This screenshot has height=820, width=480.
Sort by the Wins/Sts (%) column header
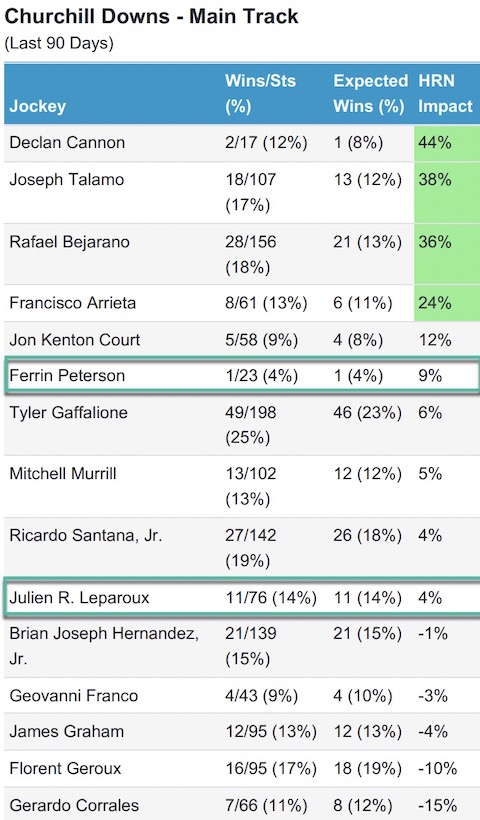click(260, 94)
